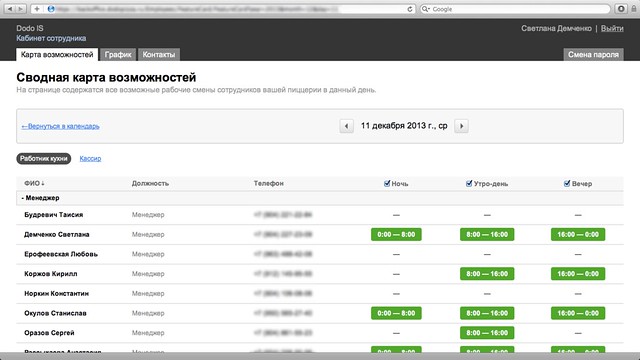
Task: Select the name Оразов Сергей
Action: [x=49, y=333]
